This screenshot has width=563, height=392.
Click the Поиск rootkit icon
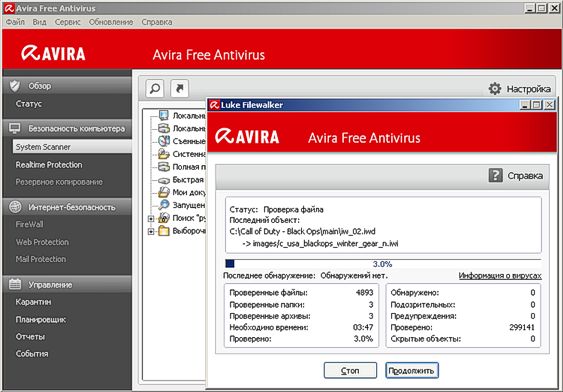pyautogui.click(x=164, y=218)
